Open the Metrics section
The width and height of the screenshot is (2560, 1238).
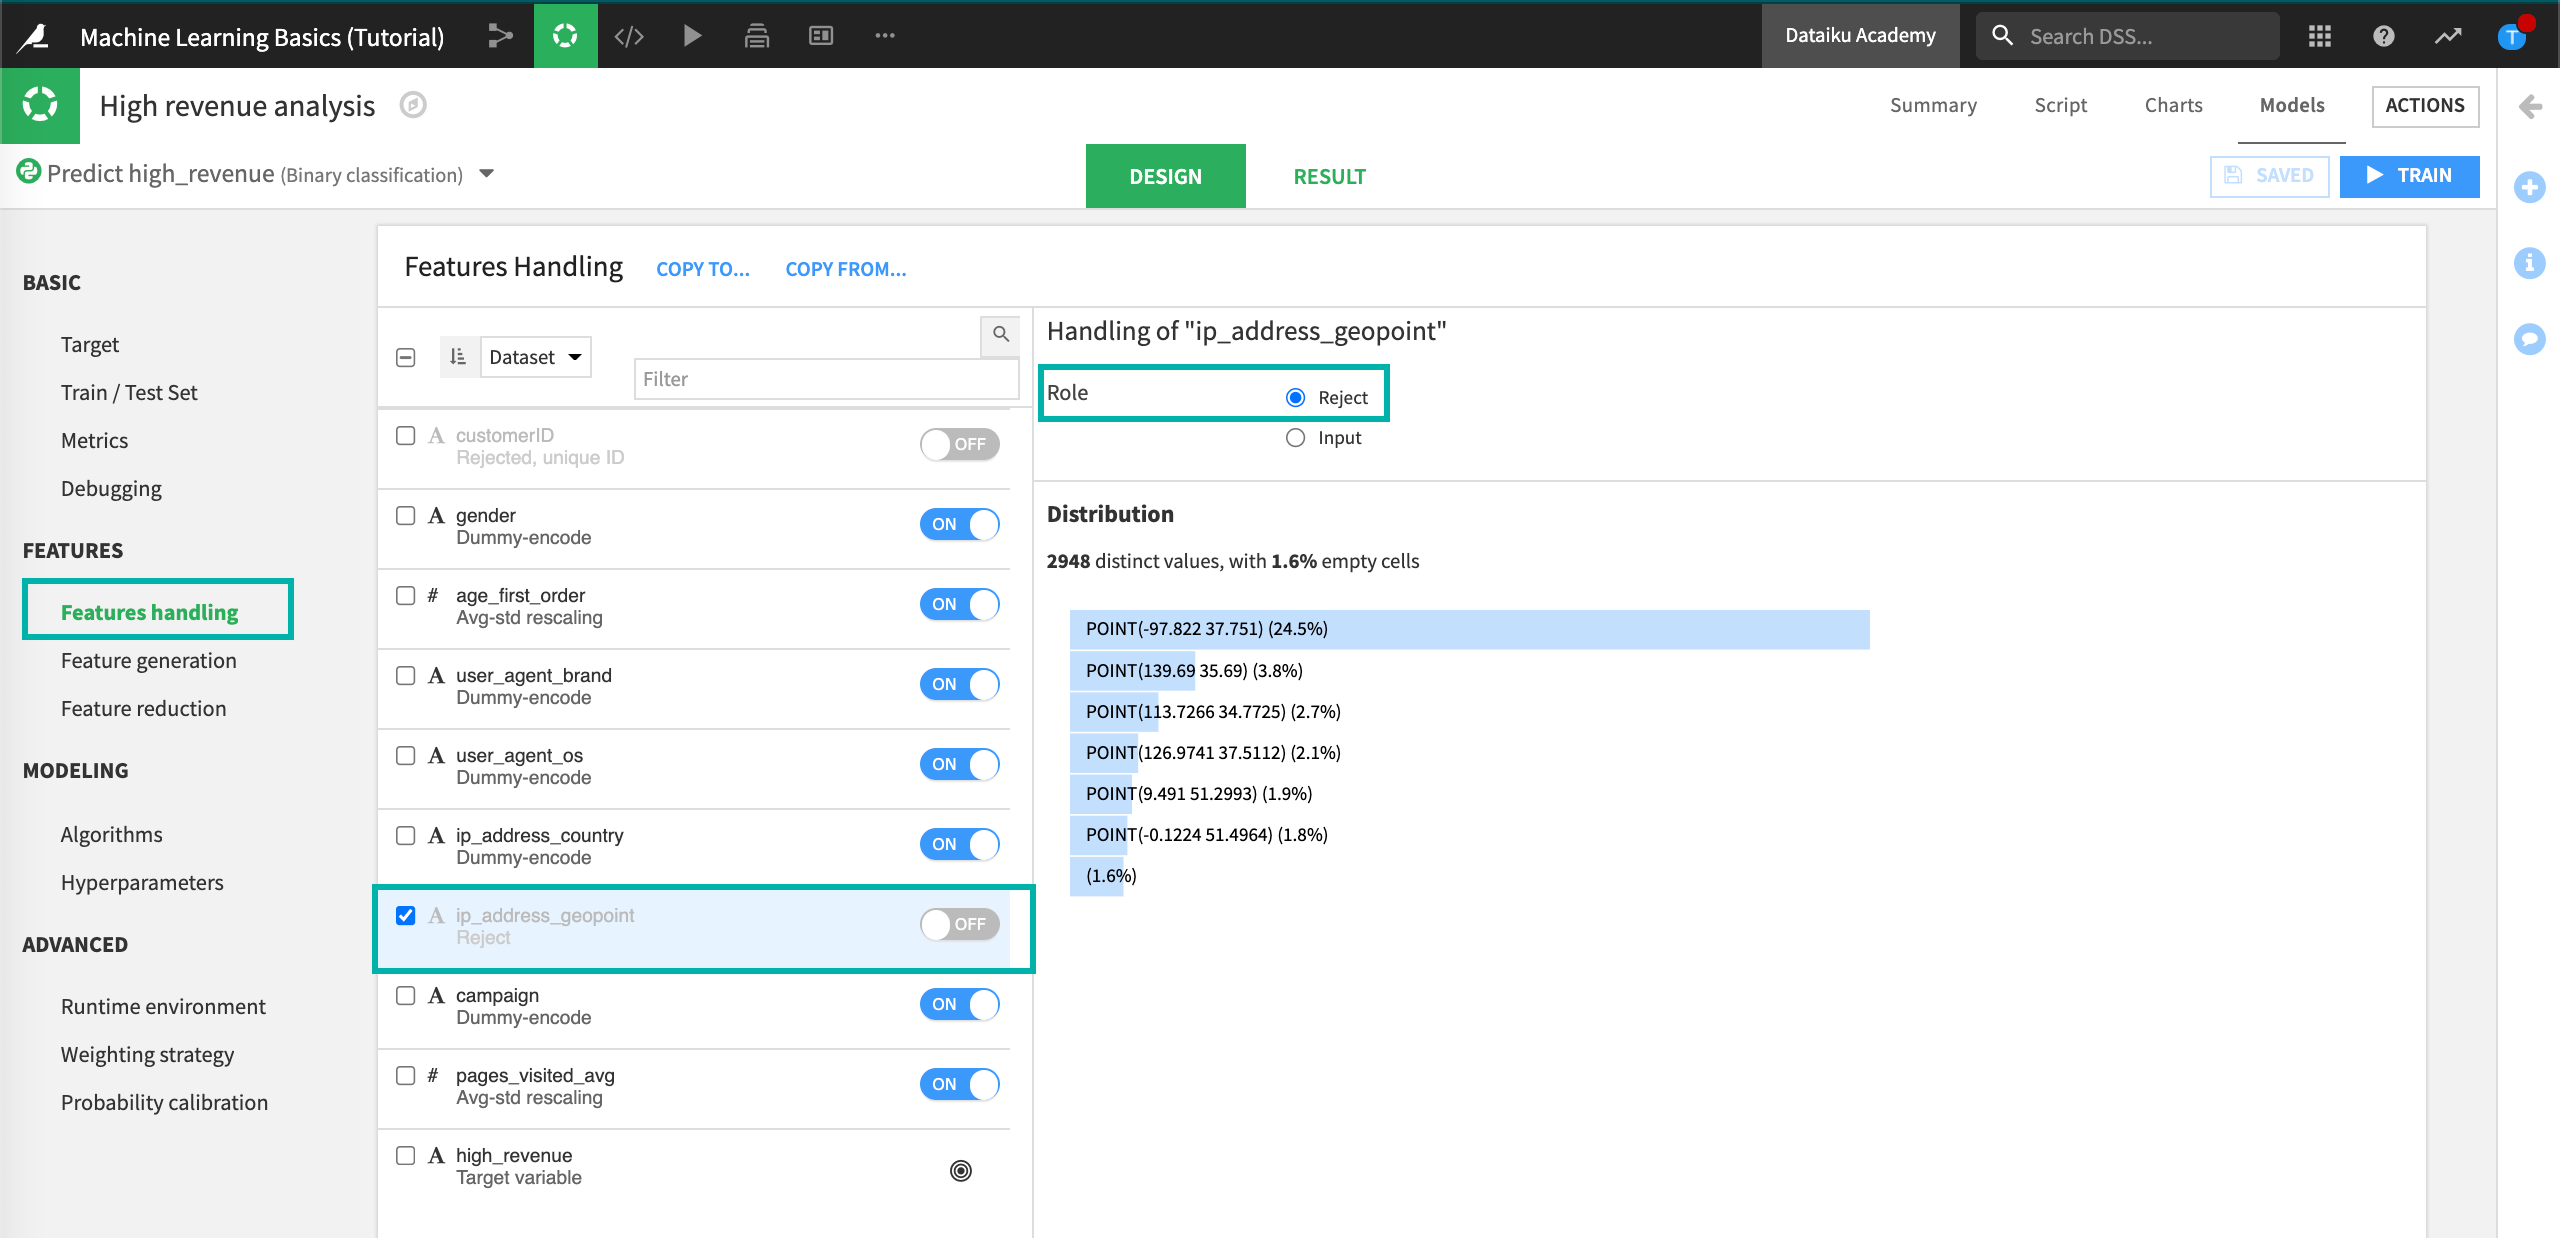[x=94, y=441]
